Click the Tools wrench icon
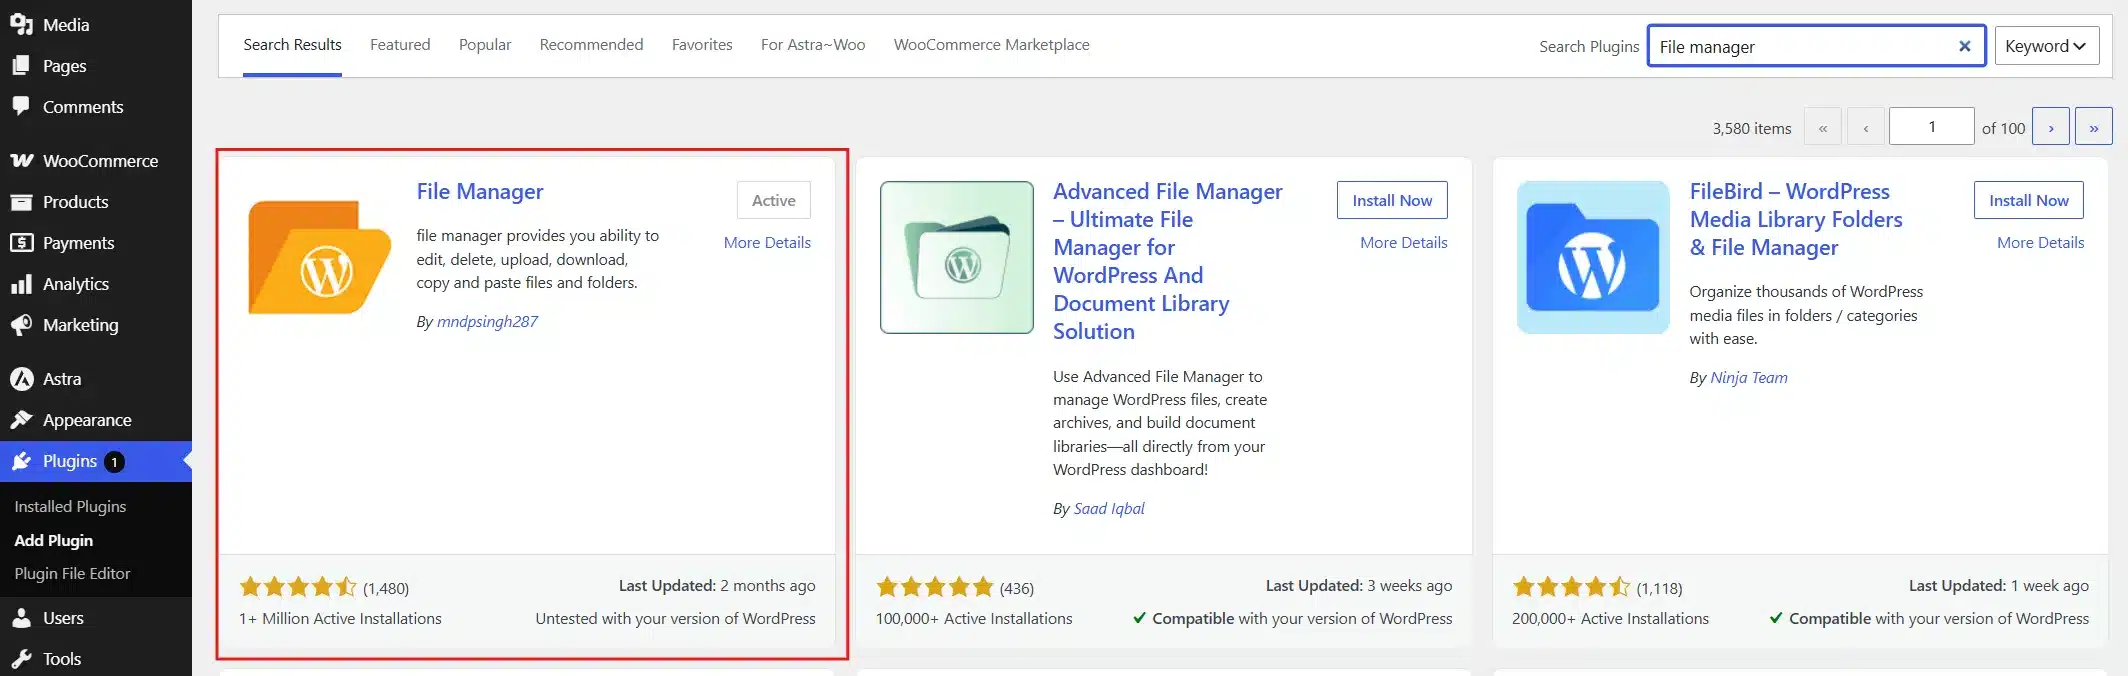Image resolution: width=2128 pixels, height=676 pixels. click(21, 659)
